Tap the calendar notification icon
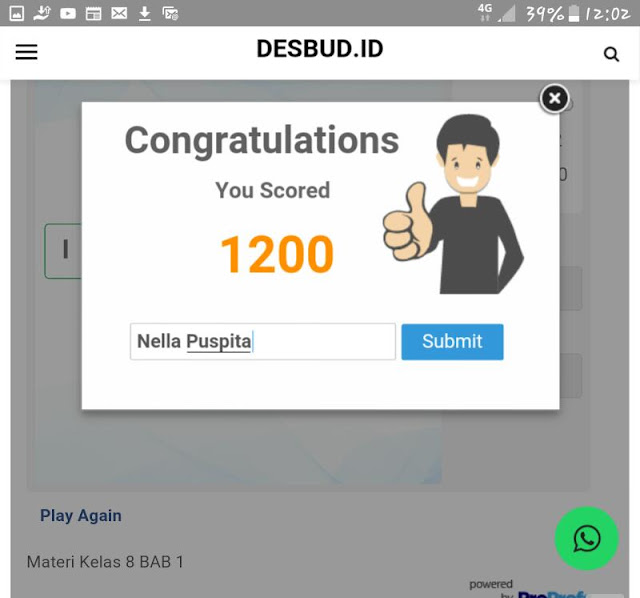This screenshot has height=598, width=640. click(x=93, y=14)
